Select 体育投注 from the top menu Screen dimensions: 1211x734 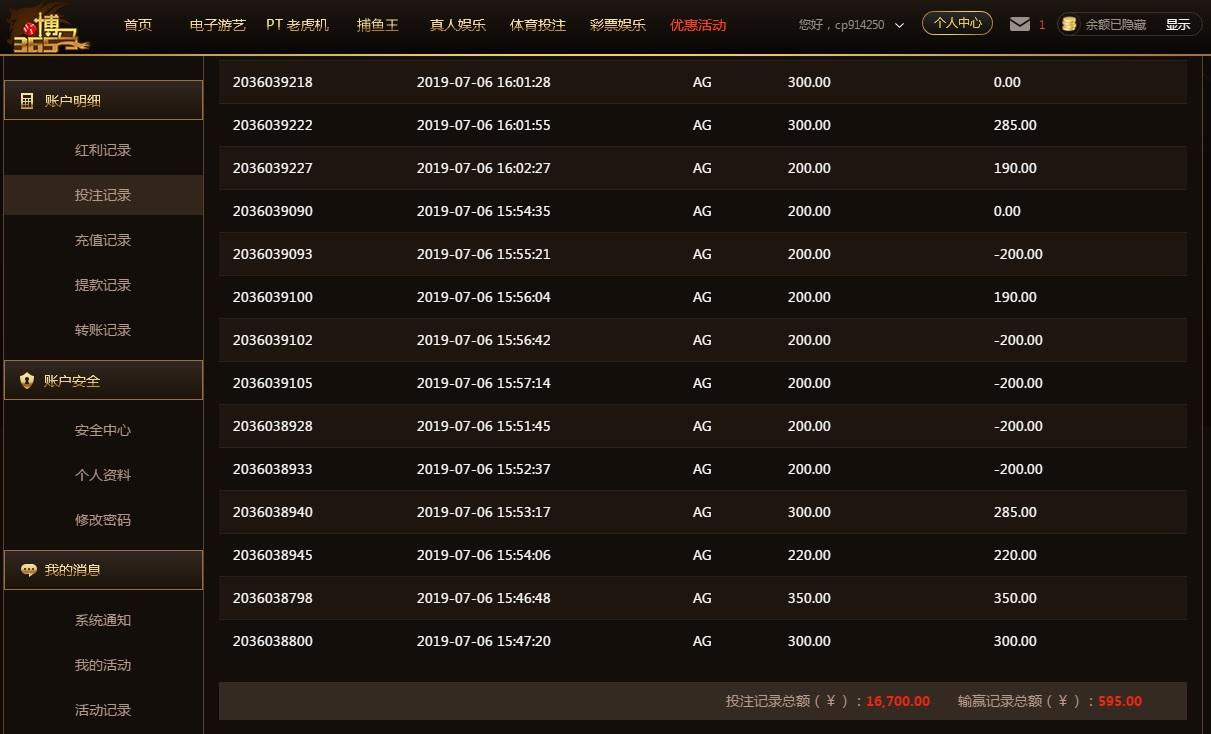[537, 25]
